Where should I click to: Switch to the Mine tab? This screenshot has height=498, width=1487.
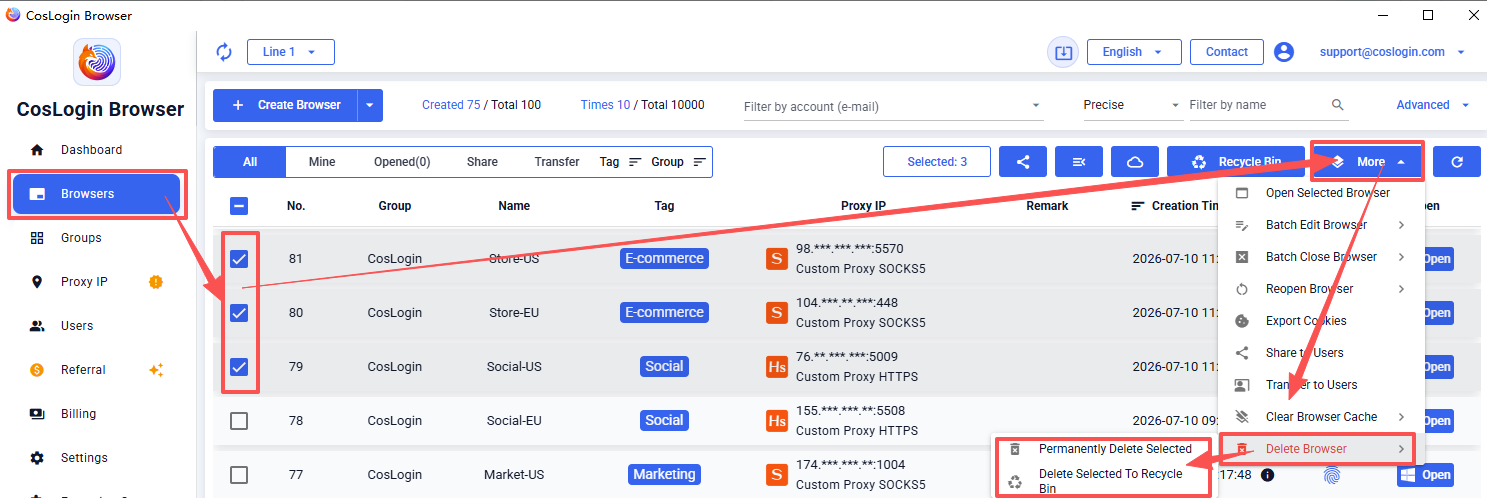point(322,162)
